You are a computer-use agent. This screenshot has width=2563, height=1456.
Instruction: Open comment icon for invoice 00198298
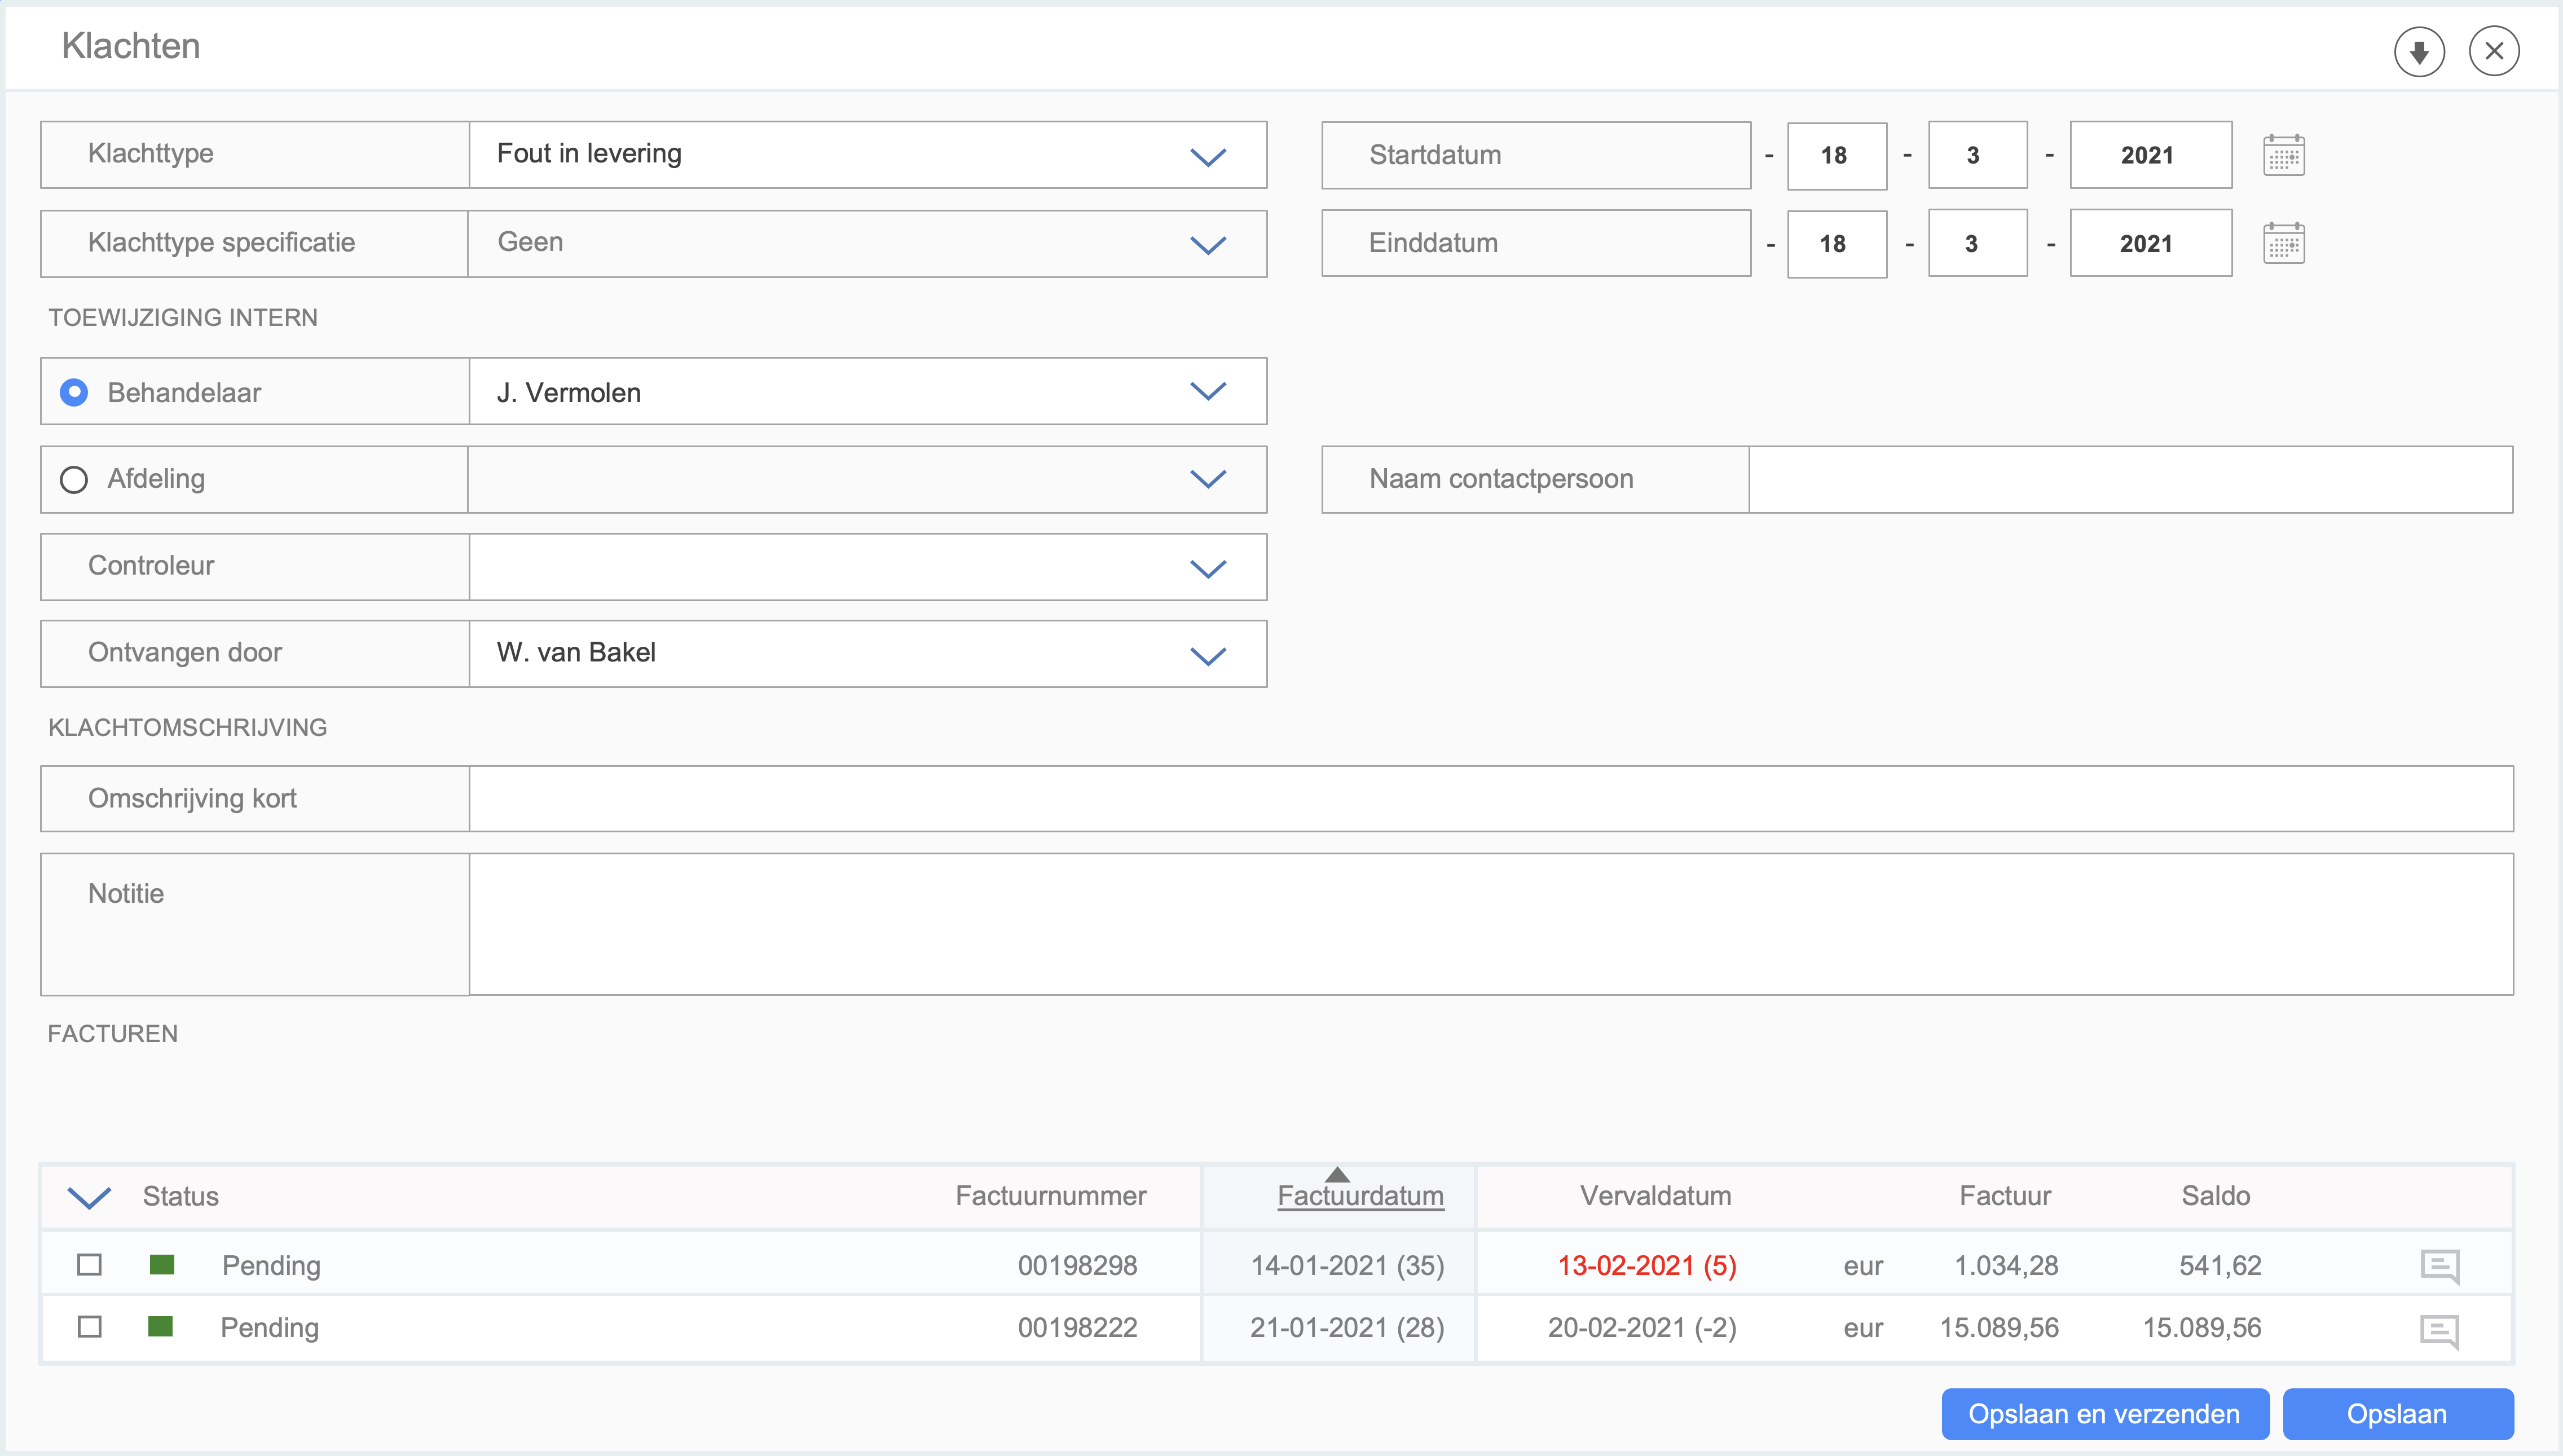[2439, 1266]
